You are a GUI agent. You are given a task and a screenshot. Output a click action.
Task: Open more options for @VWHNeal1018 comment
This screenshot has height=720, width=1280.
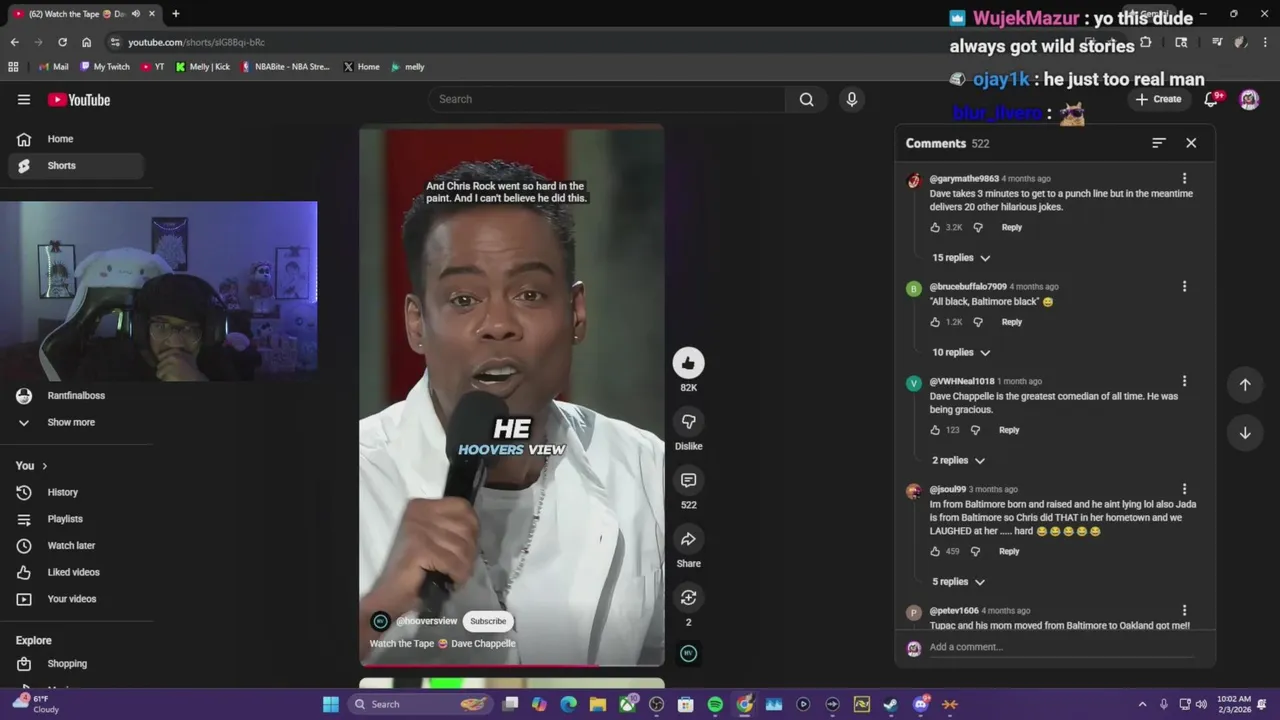click(x=1184, y=381)
